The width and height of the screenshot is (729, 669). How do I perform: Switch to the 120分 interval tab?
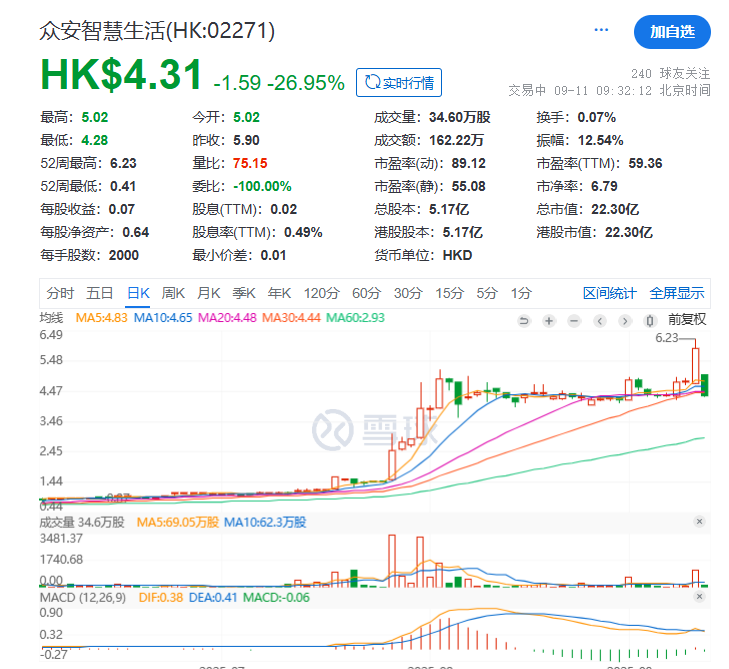click(321, 293)
